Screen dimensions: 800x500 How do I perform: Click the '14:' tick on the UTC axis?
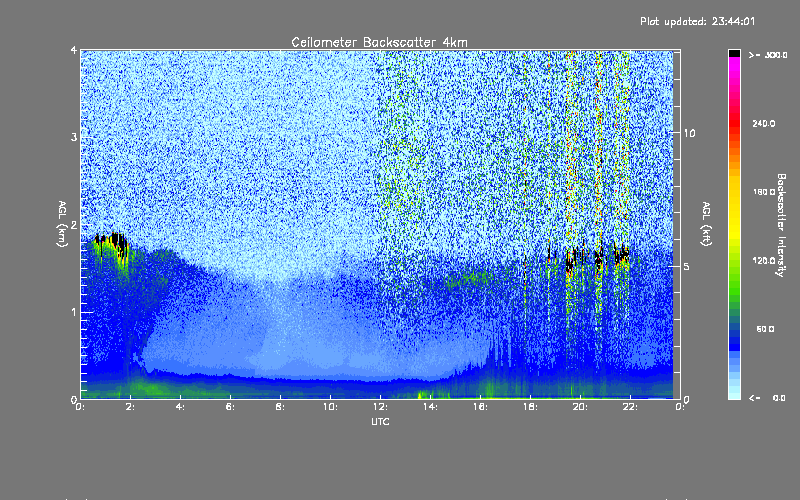click(x=430, y=407)
